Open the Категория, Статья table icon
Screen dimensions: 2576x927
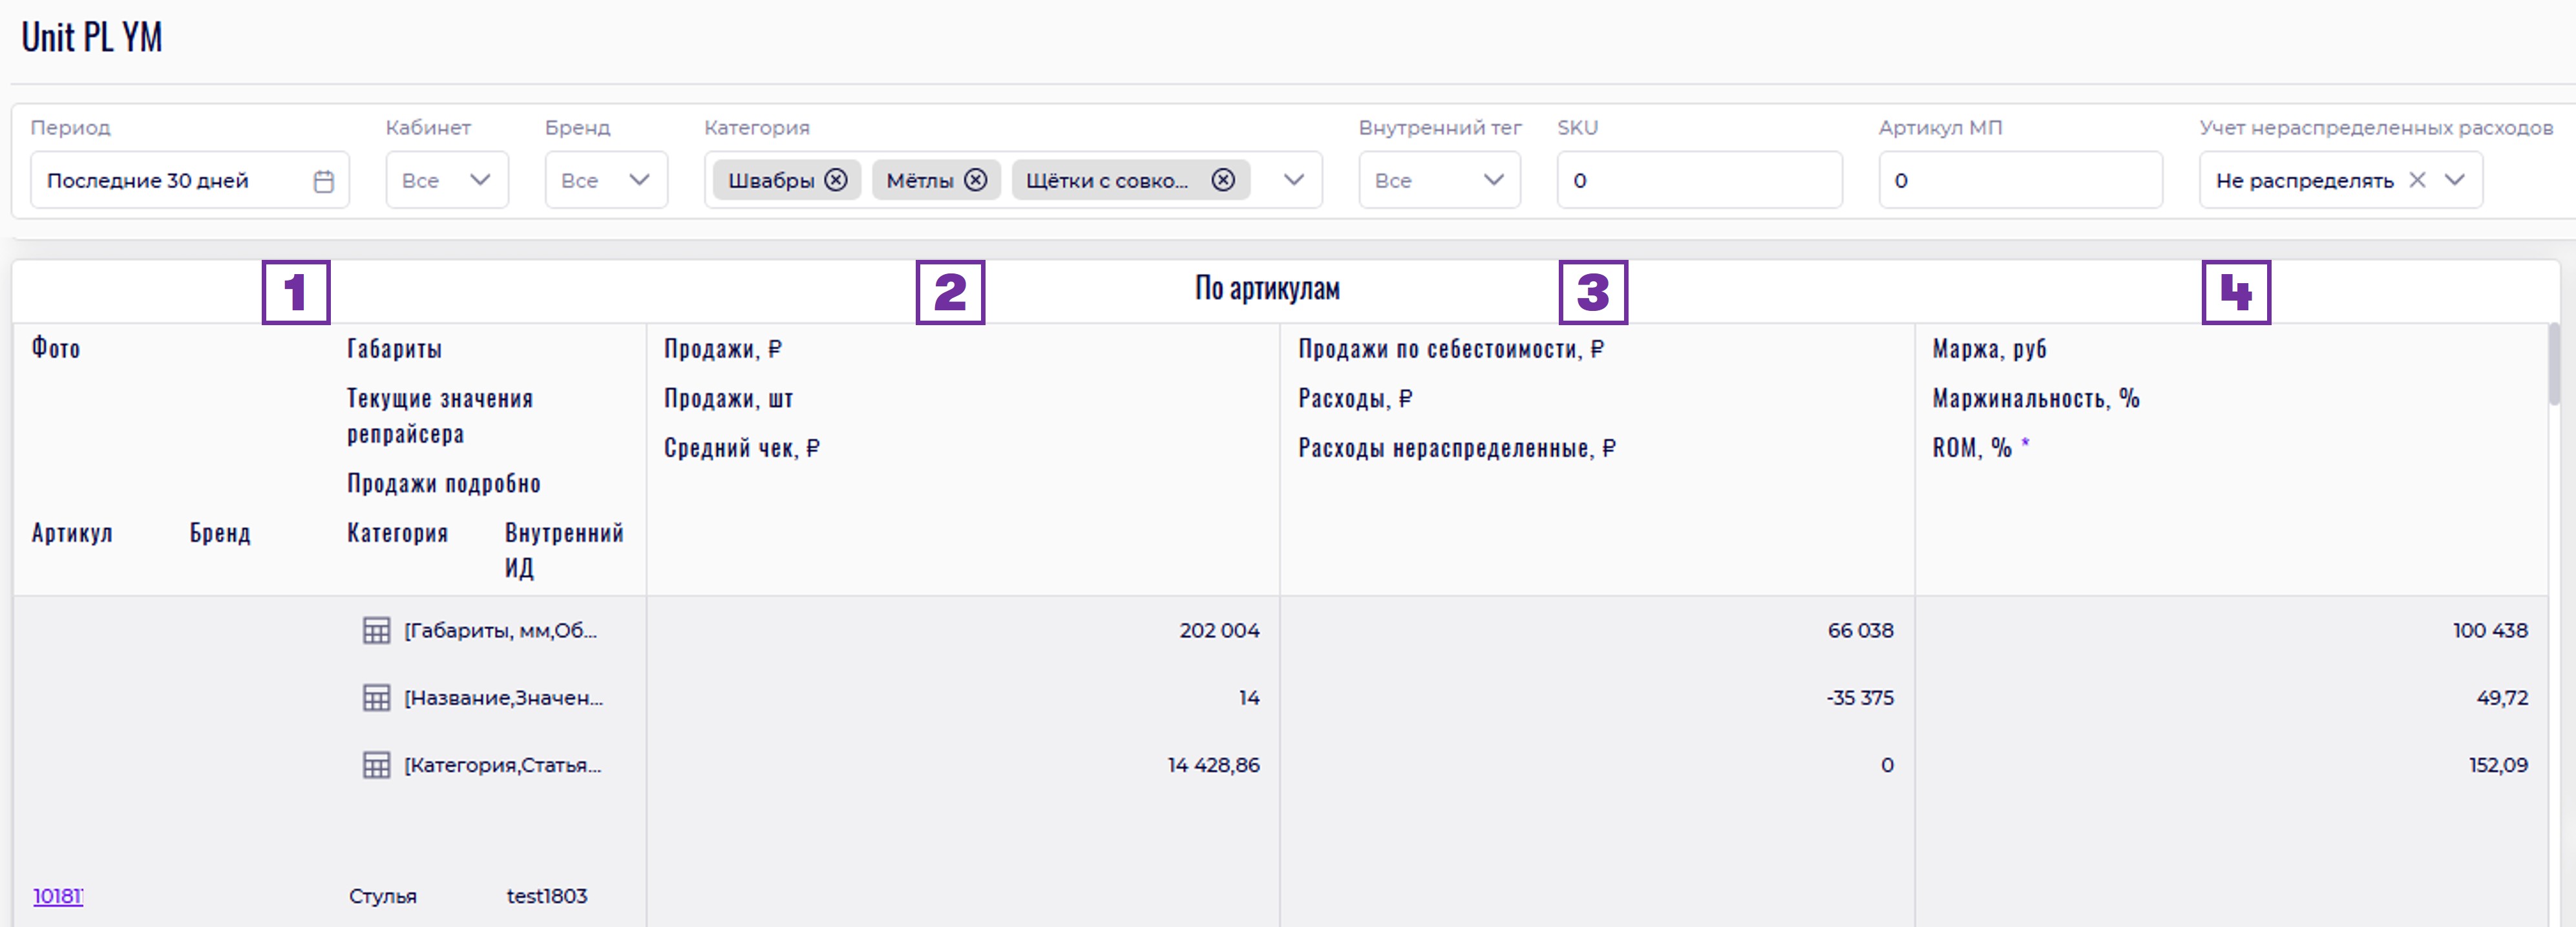[376, 765]
